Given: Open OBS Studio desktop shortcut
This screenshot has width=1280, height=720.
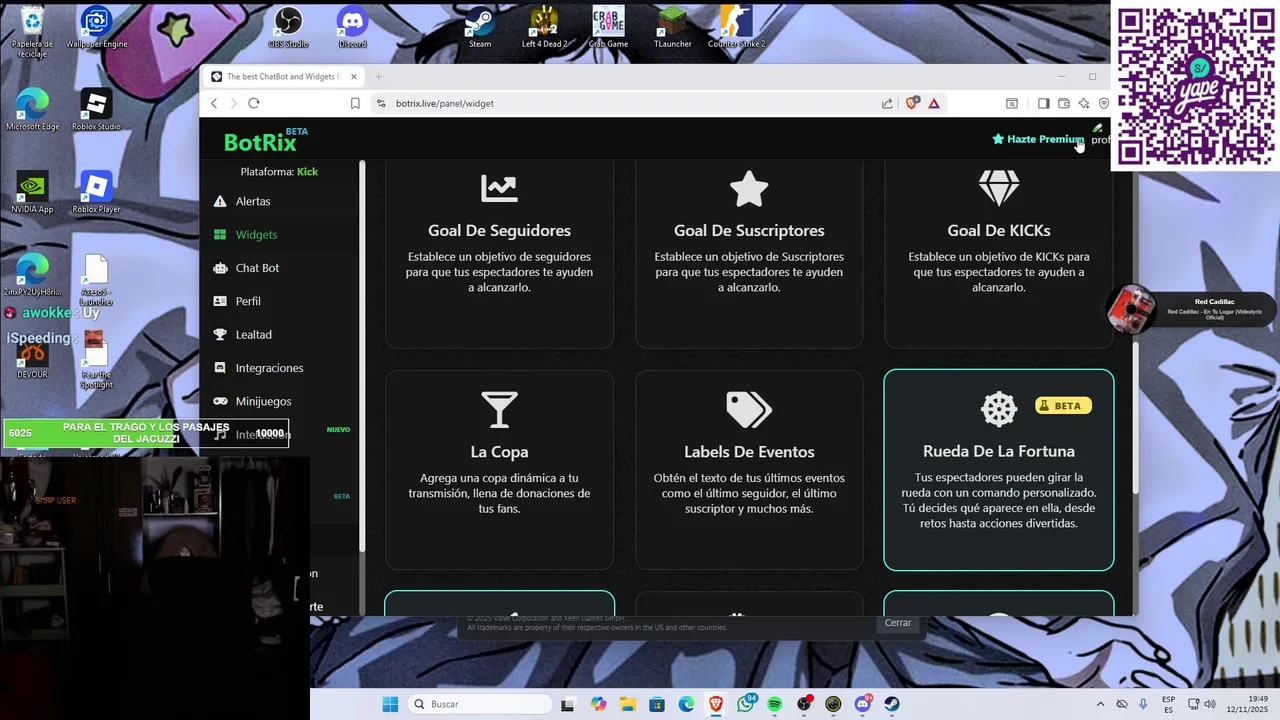Looking at the screenshot, I should click(288, 27).
